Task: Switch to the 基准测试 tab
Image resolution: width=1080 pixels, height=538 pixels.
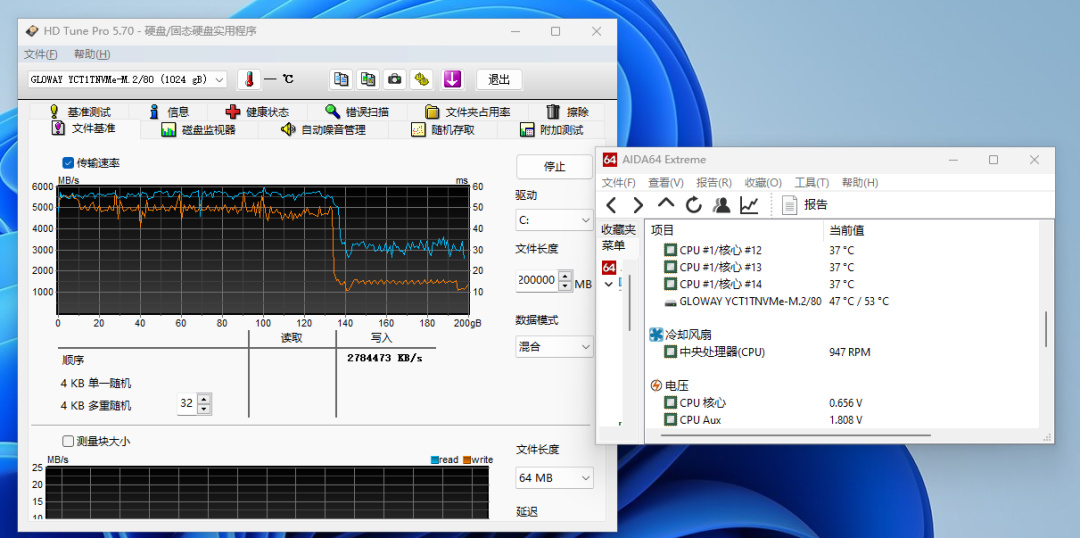Action: 80,112
